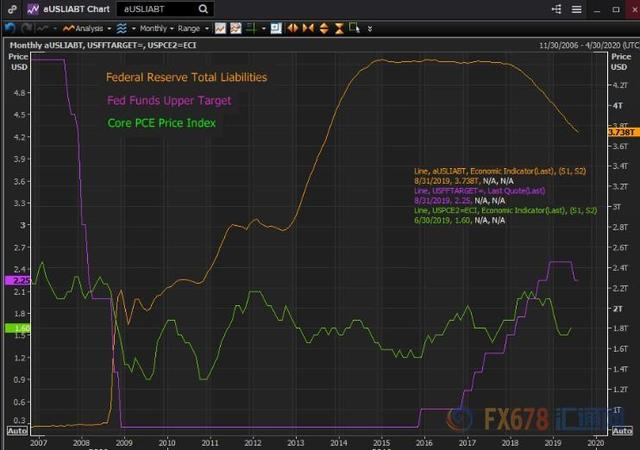Expand the Monthly interval dropdown
The width and height of the screenshot is (640, 450).
pyautogui.click(x=157, y=29)
